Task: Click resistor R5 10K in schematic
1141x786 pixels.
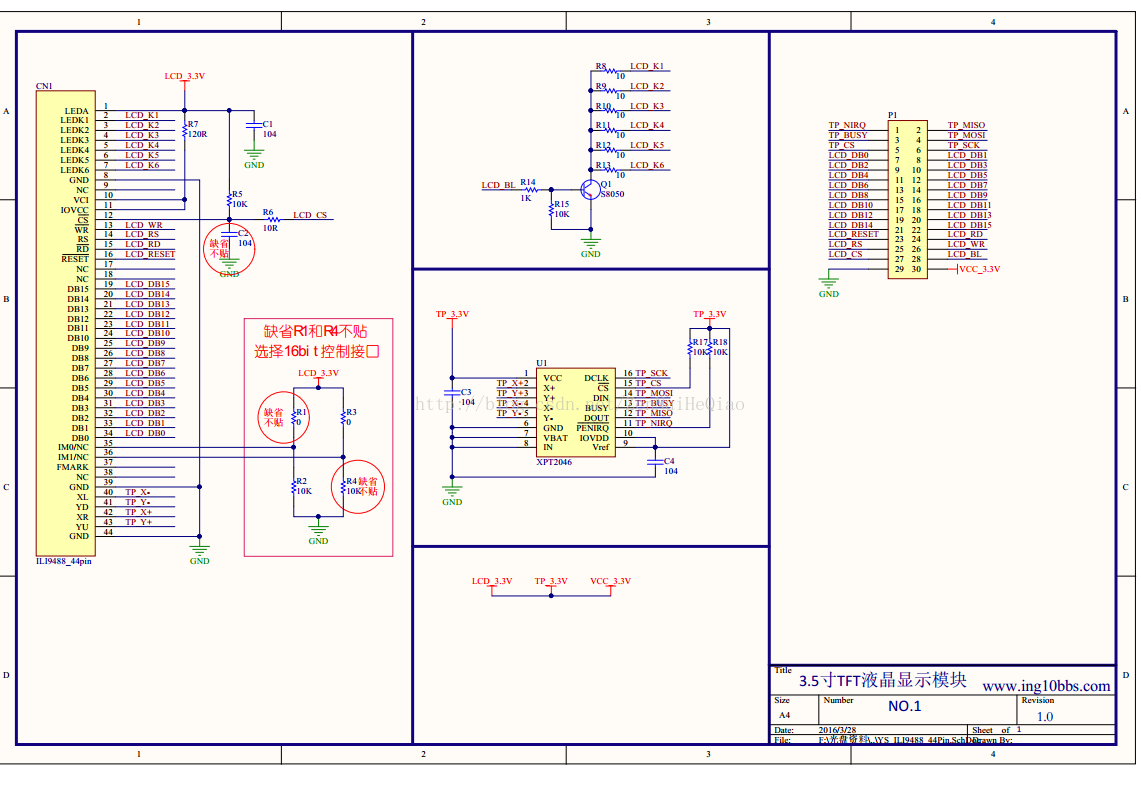Action: coord(229,199)
